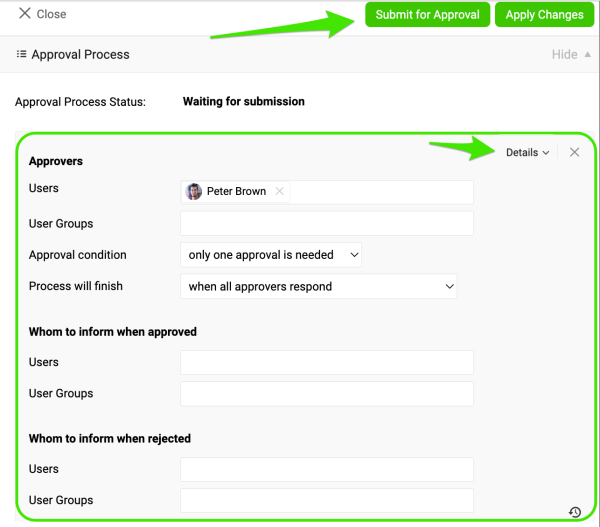Click the Close X icon
The width and height of the screenshot is (600, 527).
pos(25,14)
